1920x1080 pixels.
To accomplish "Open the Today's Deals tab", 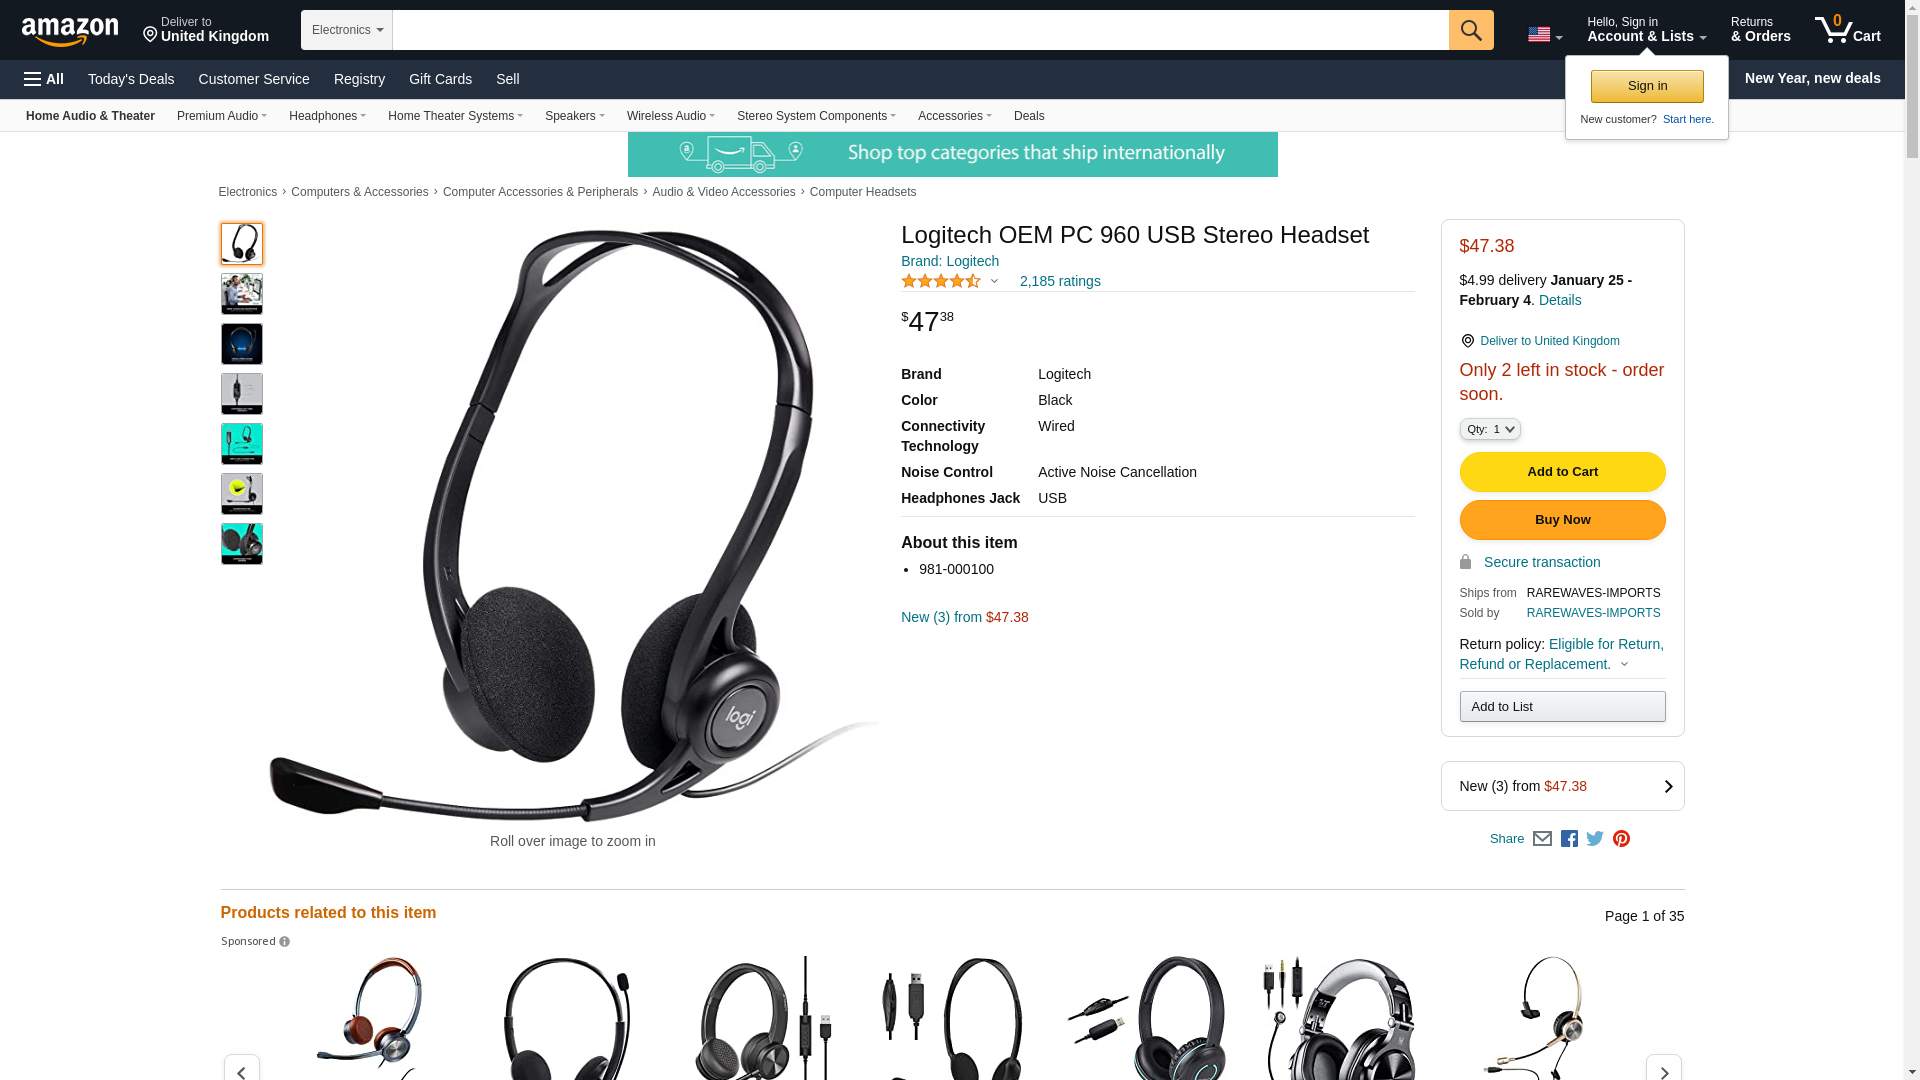I will click(131, 79).
